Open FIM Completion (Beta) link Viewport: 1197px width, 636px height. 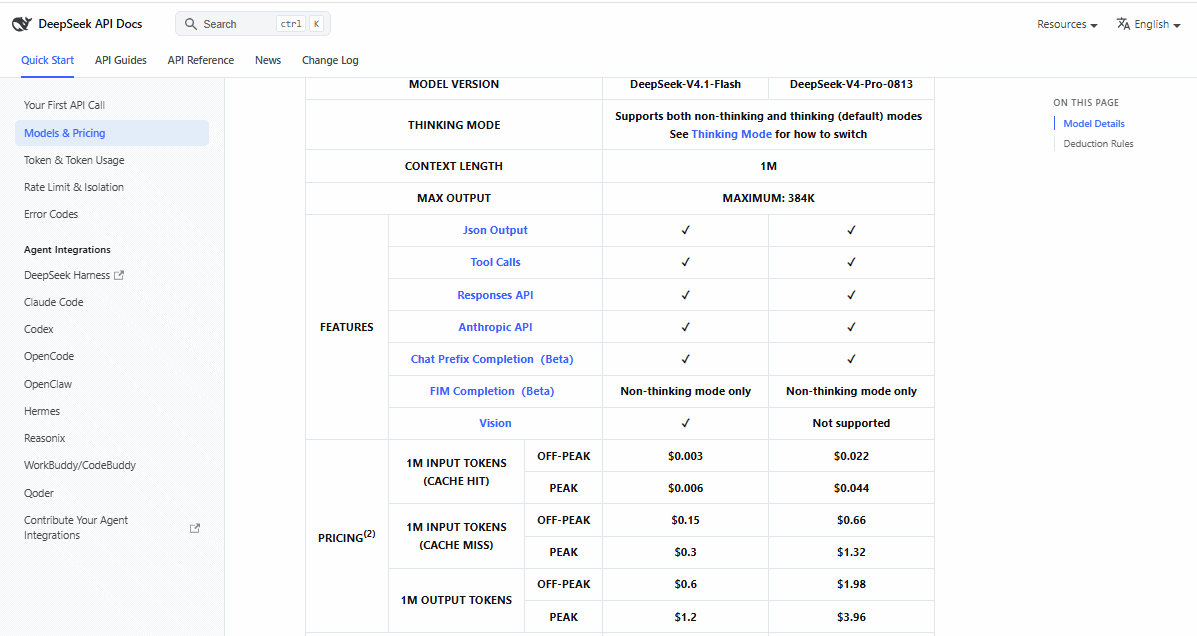click(x=492, y=391)
